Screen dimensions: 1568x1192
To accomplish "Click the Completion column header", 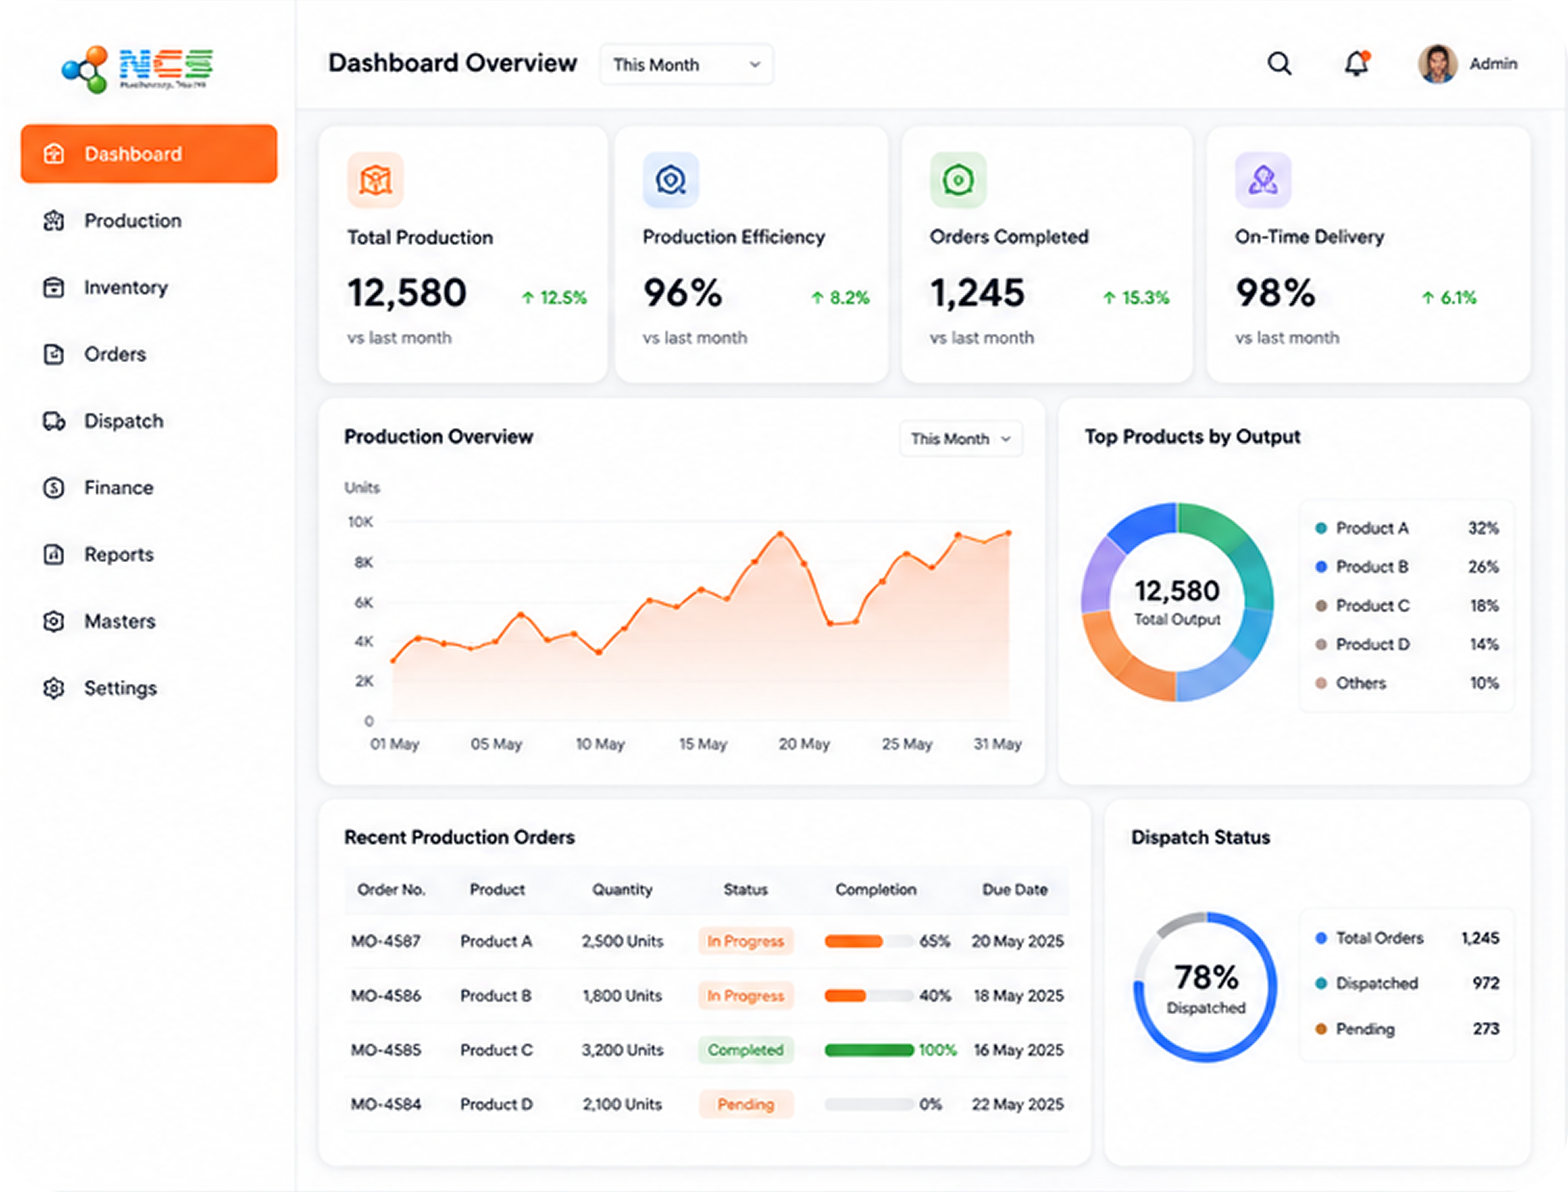I will point(876,889).
